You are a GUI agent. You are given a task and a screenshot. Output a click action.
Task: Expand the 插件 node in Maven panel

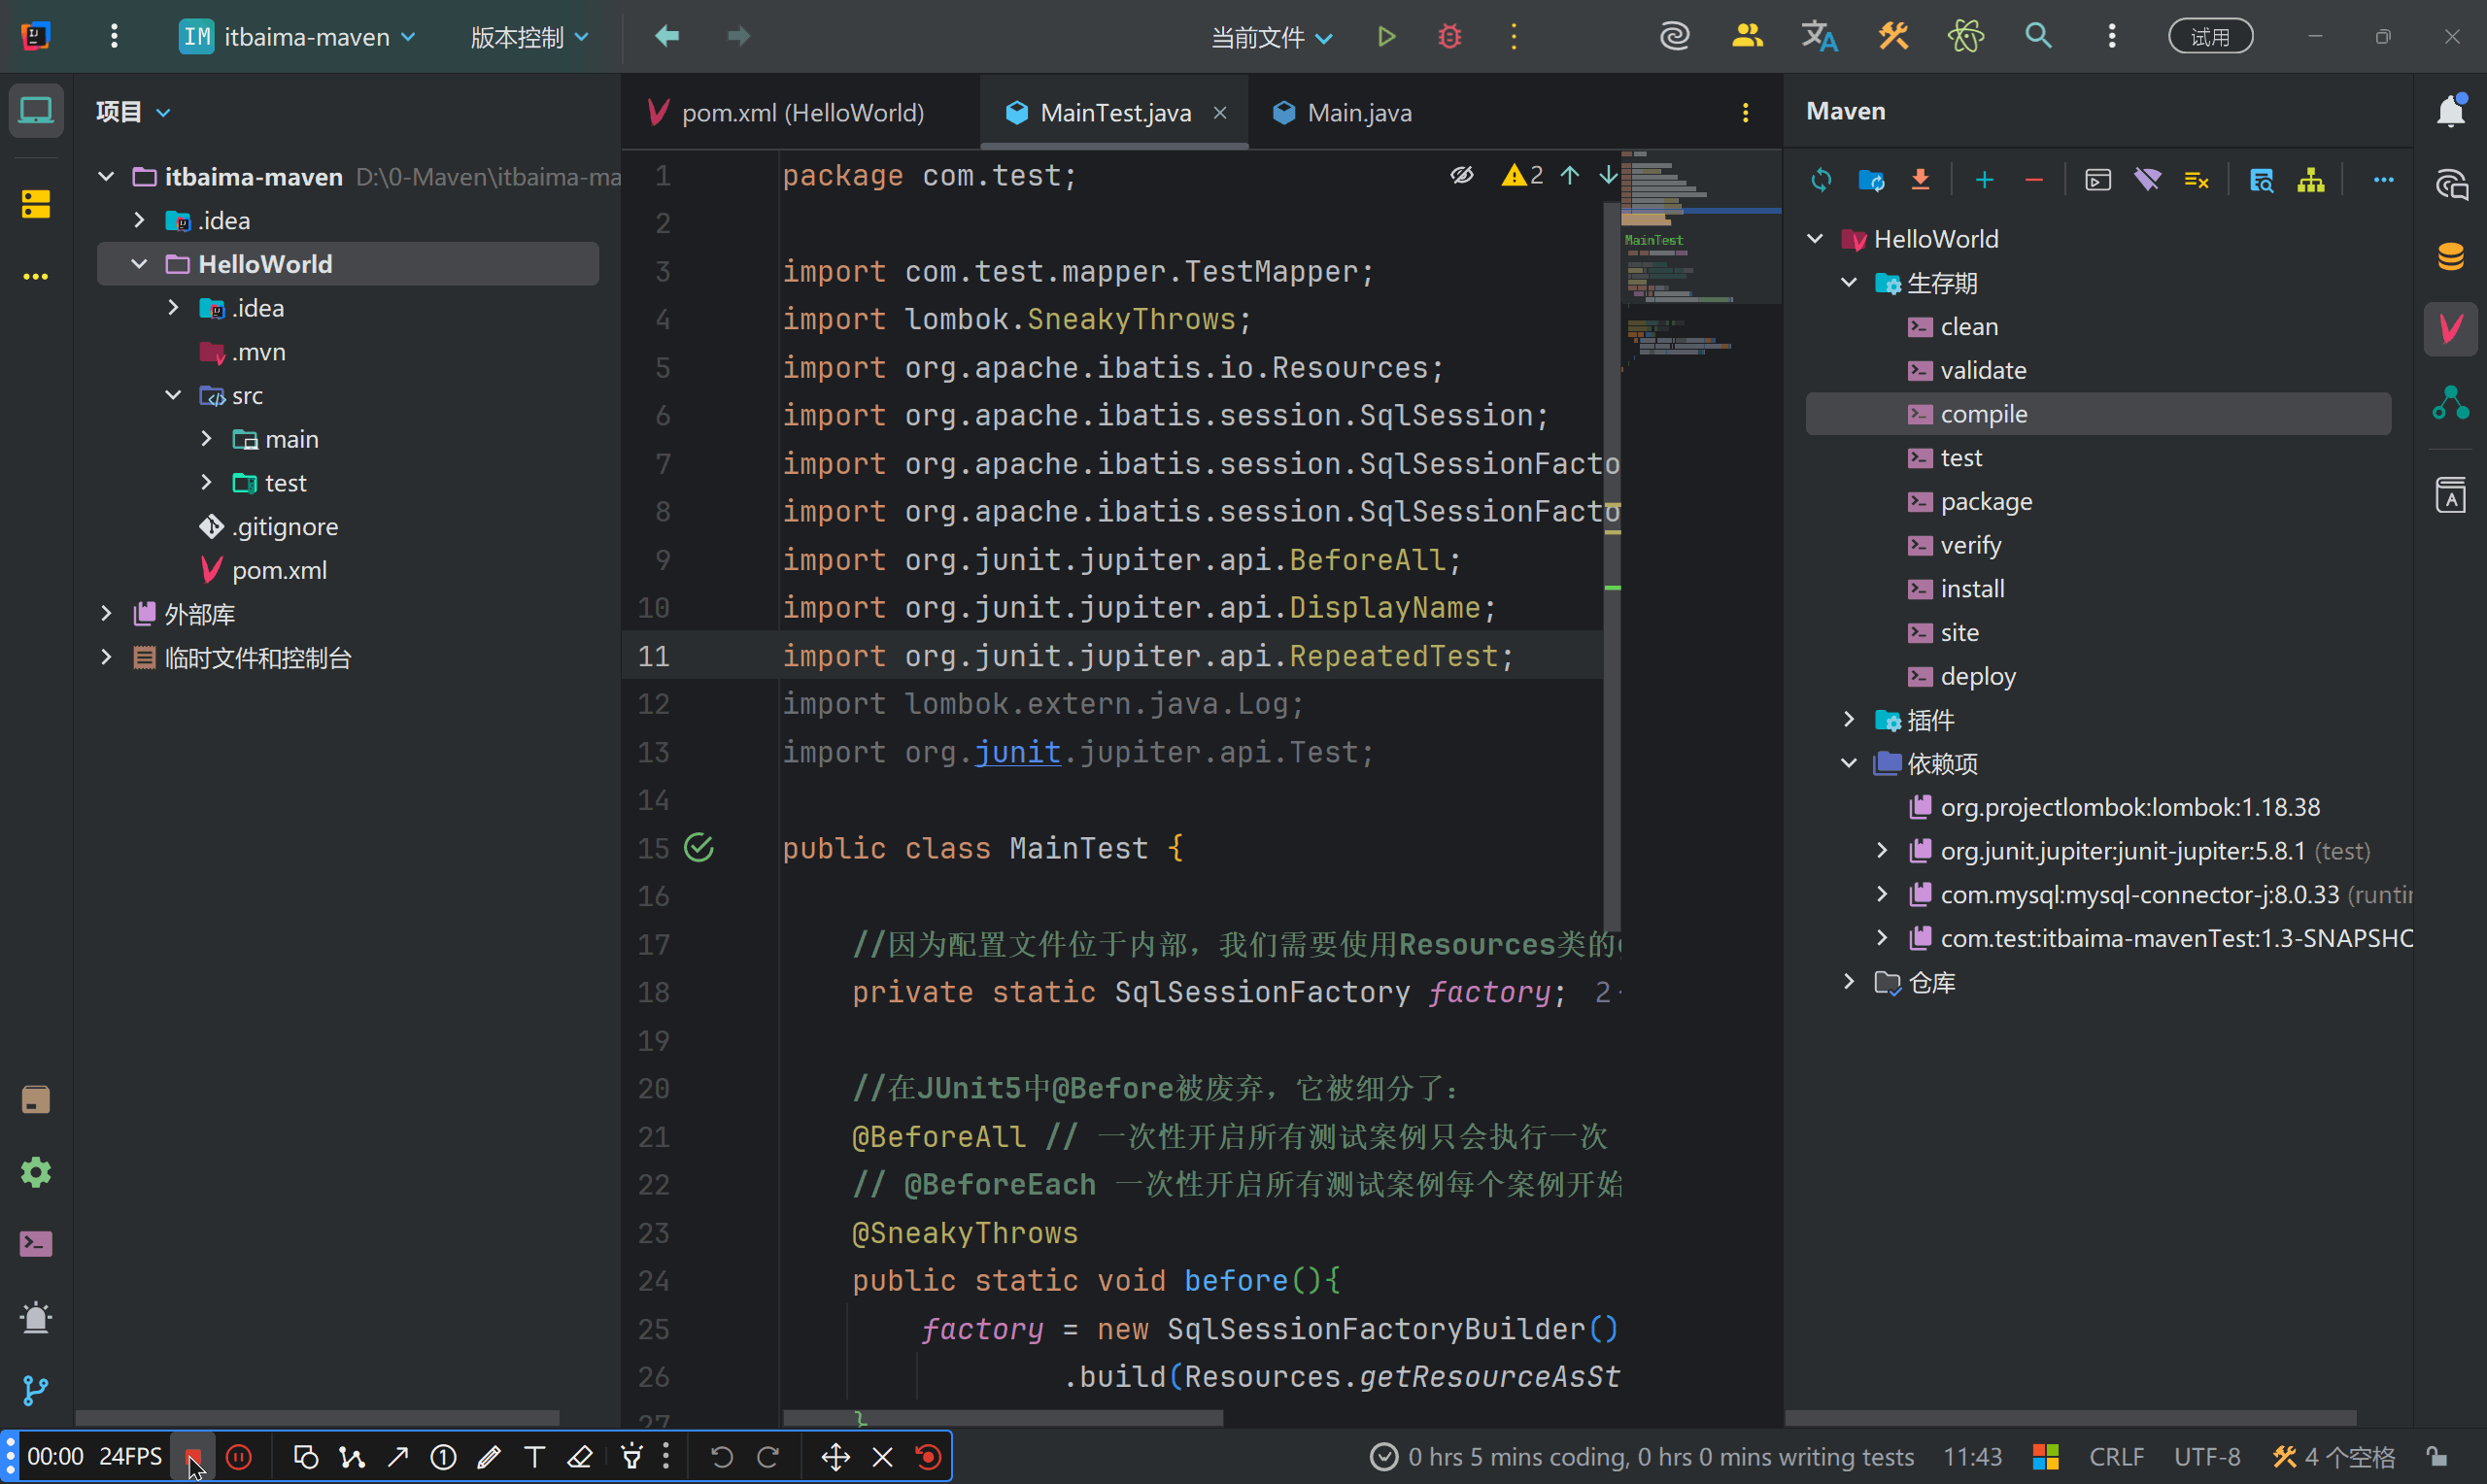click(x=1848, y=719)
